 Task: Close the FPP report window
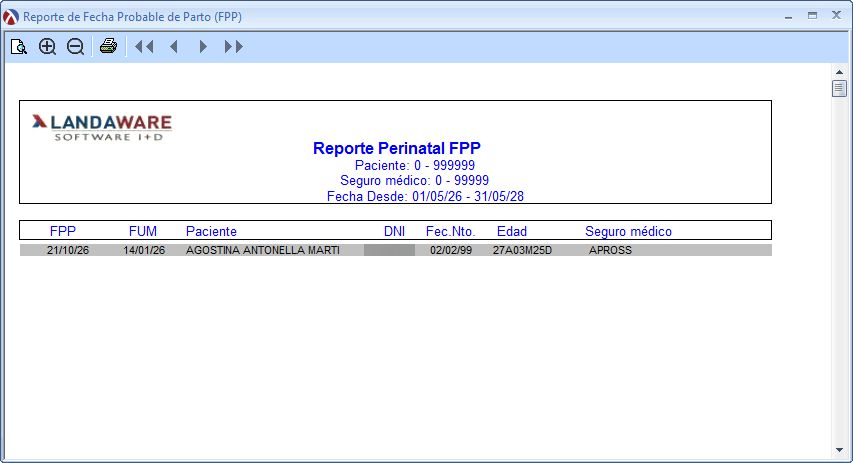tap(837, 15)
